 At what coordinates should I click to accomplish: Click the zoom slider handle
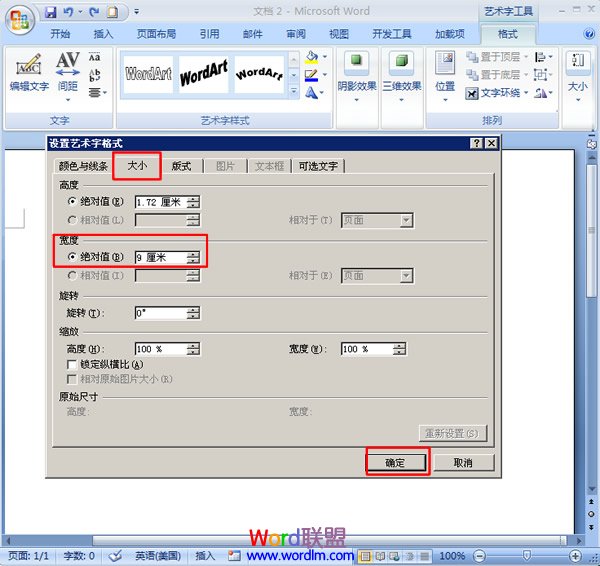pos(527,555)
